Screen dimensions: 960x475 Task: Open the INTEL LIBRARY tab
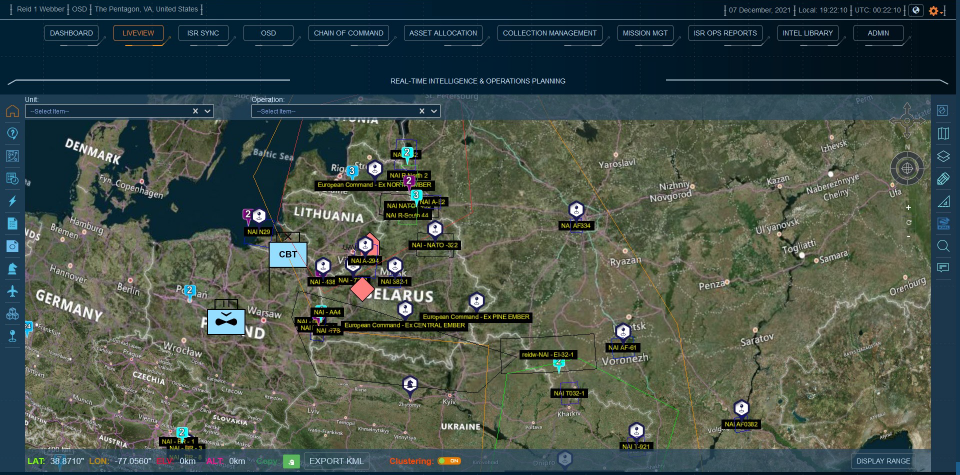(808, 33)
